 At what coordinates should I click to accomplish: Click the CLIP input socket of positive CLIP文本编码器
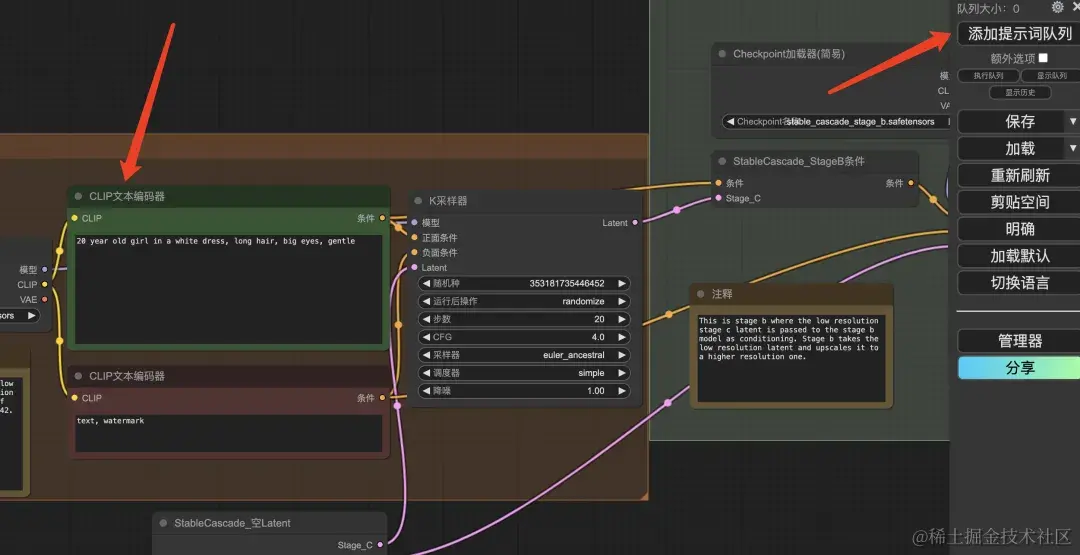(74, 218)
